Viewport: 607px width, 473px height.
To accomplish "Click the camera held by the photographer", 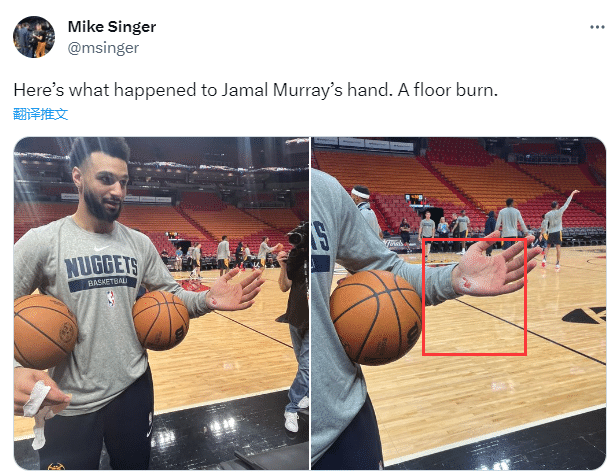I will [299, 238].
